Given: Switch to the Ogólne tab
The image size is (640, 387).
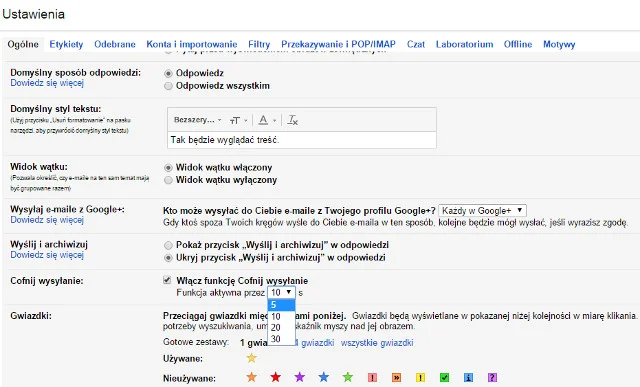Looking at the screenshot, I should (x=23, y=44).
